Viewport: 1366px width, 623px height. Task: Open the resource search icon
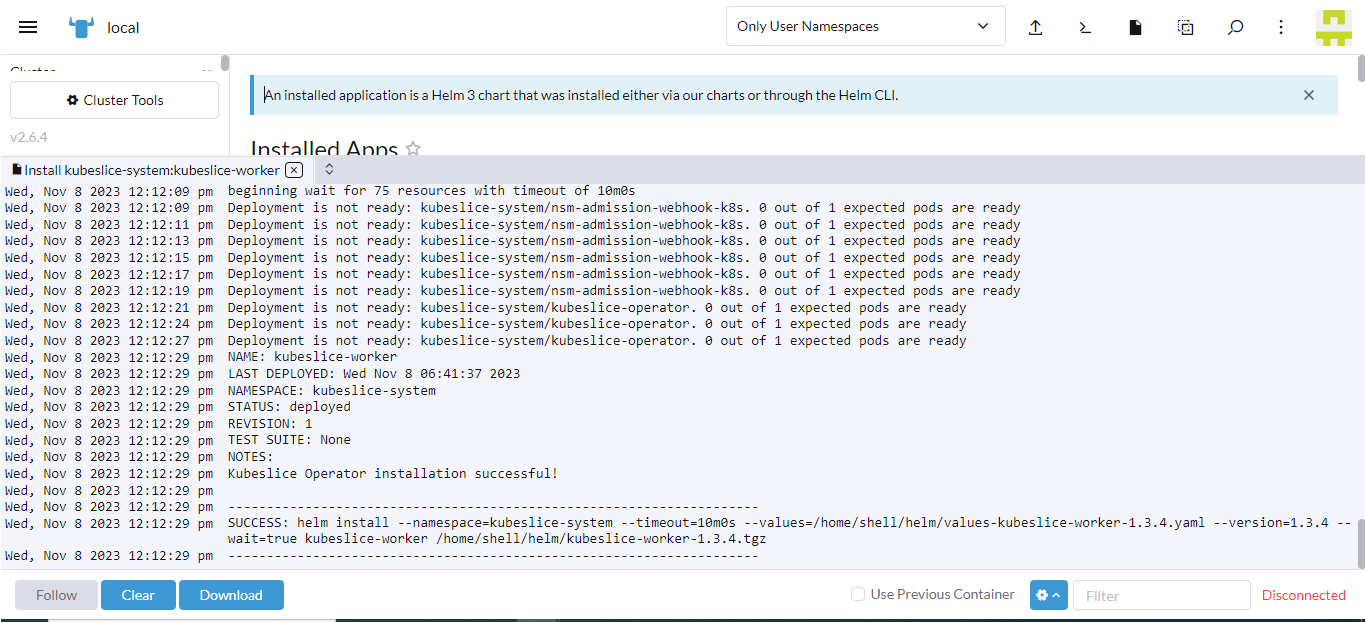[1235, 27]
